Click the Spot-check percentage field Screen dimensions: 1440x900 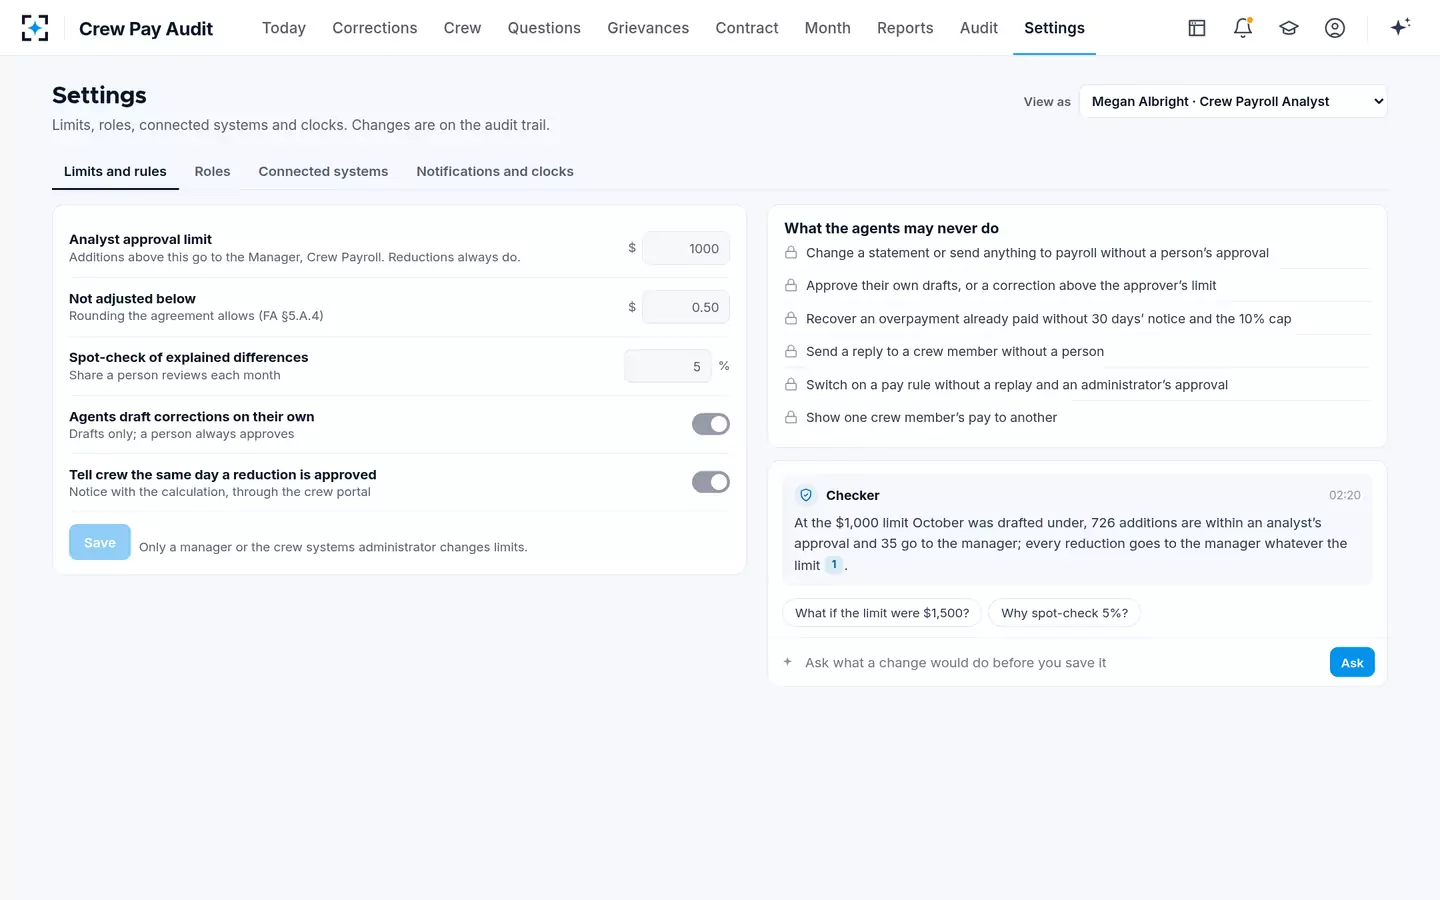pos(668,366)
